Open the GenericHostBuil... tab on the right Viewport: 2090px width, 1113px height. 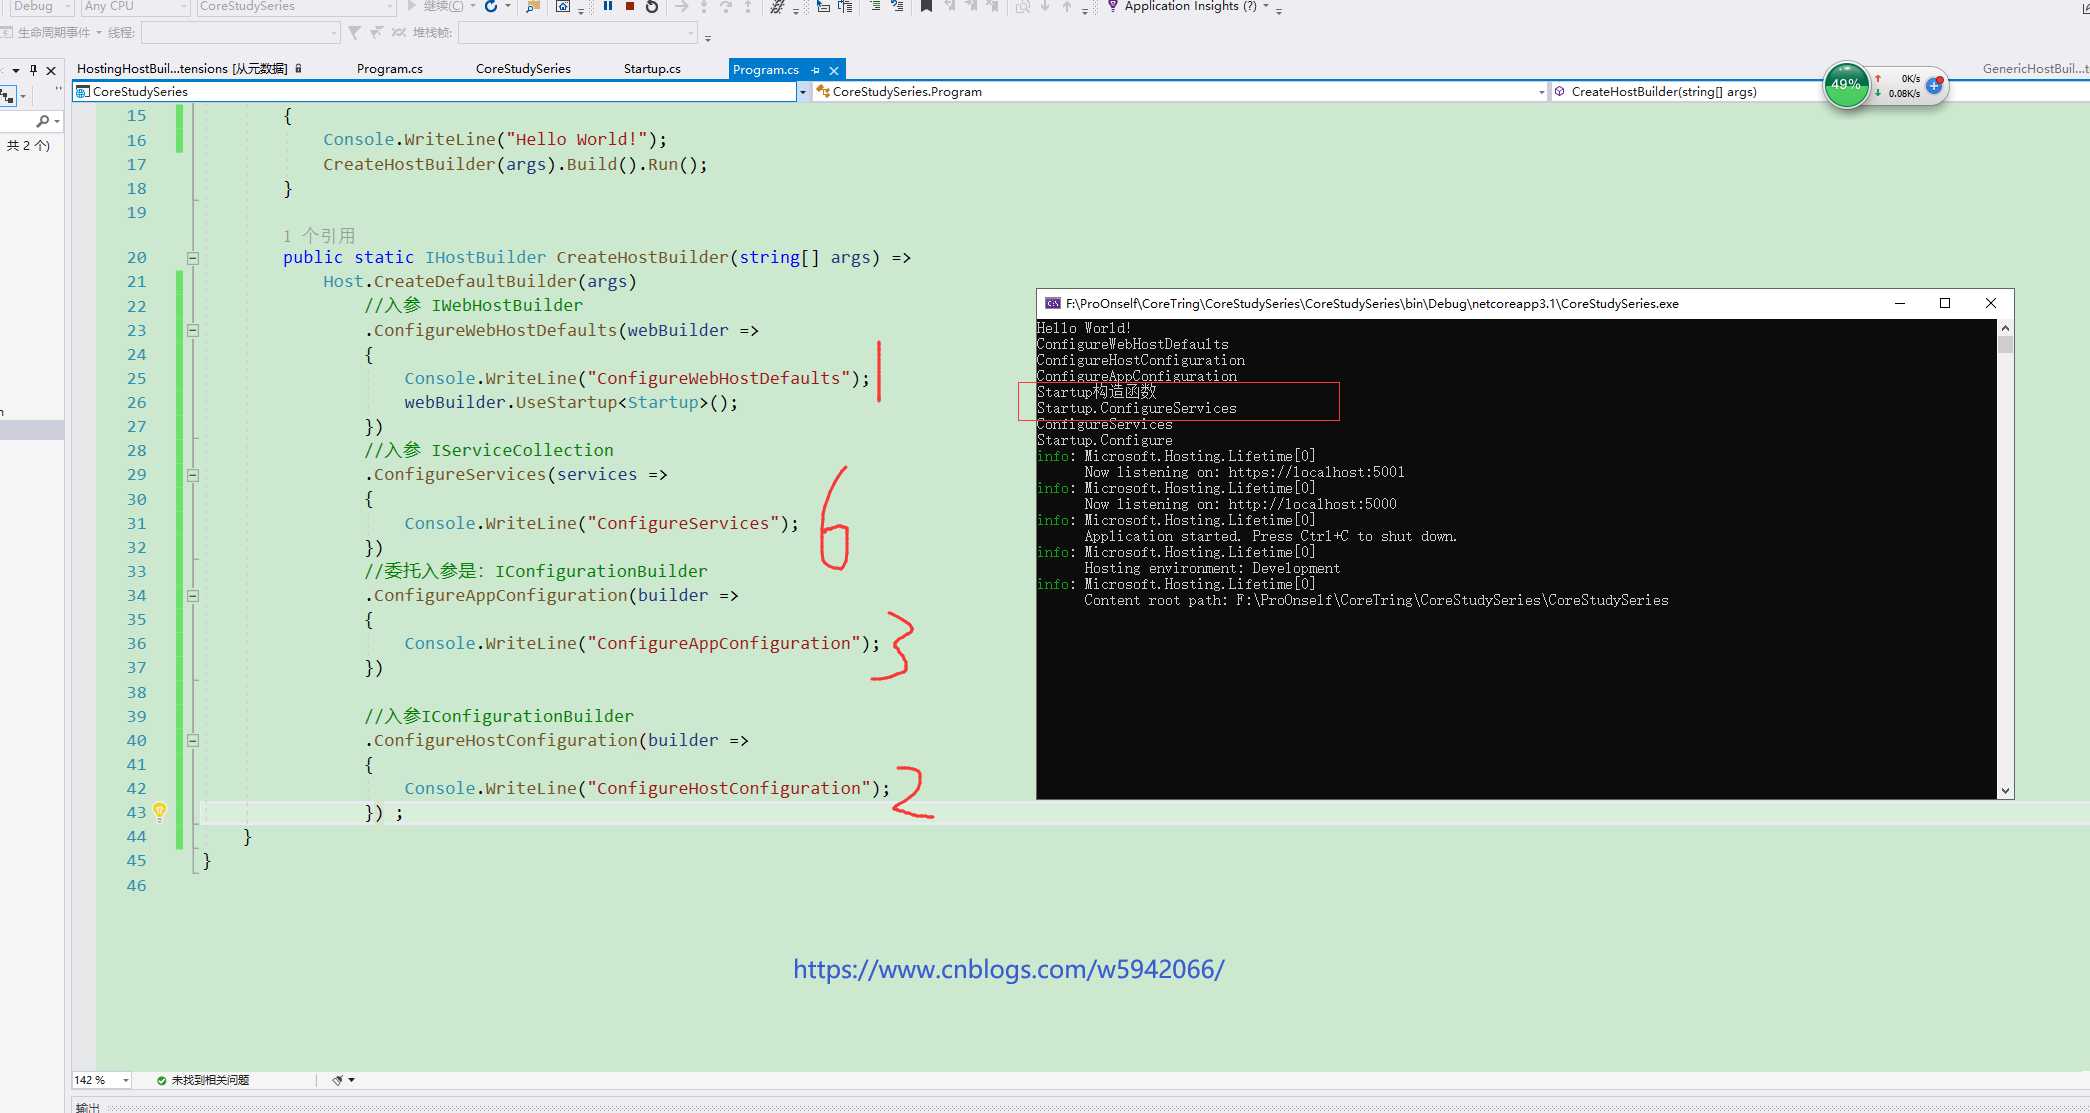[2035, 69]
